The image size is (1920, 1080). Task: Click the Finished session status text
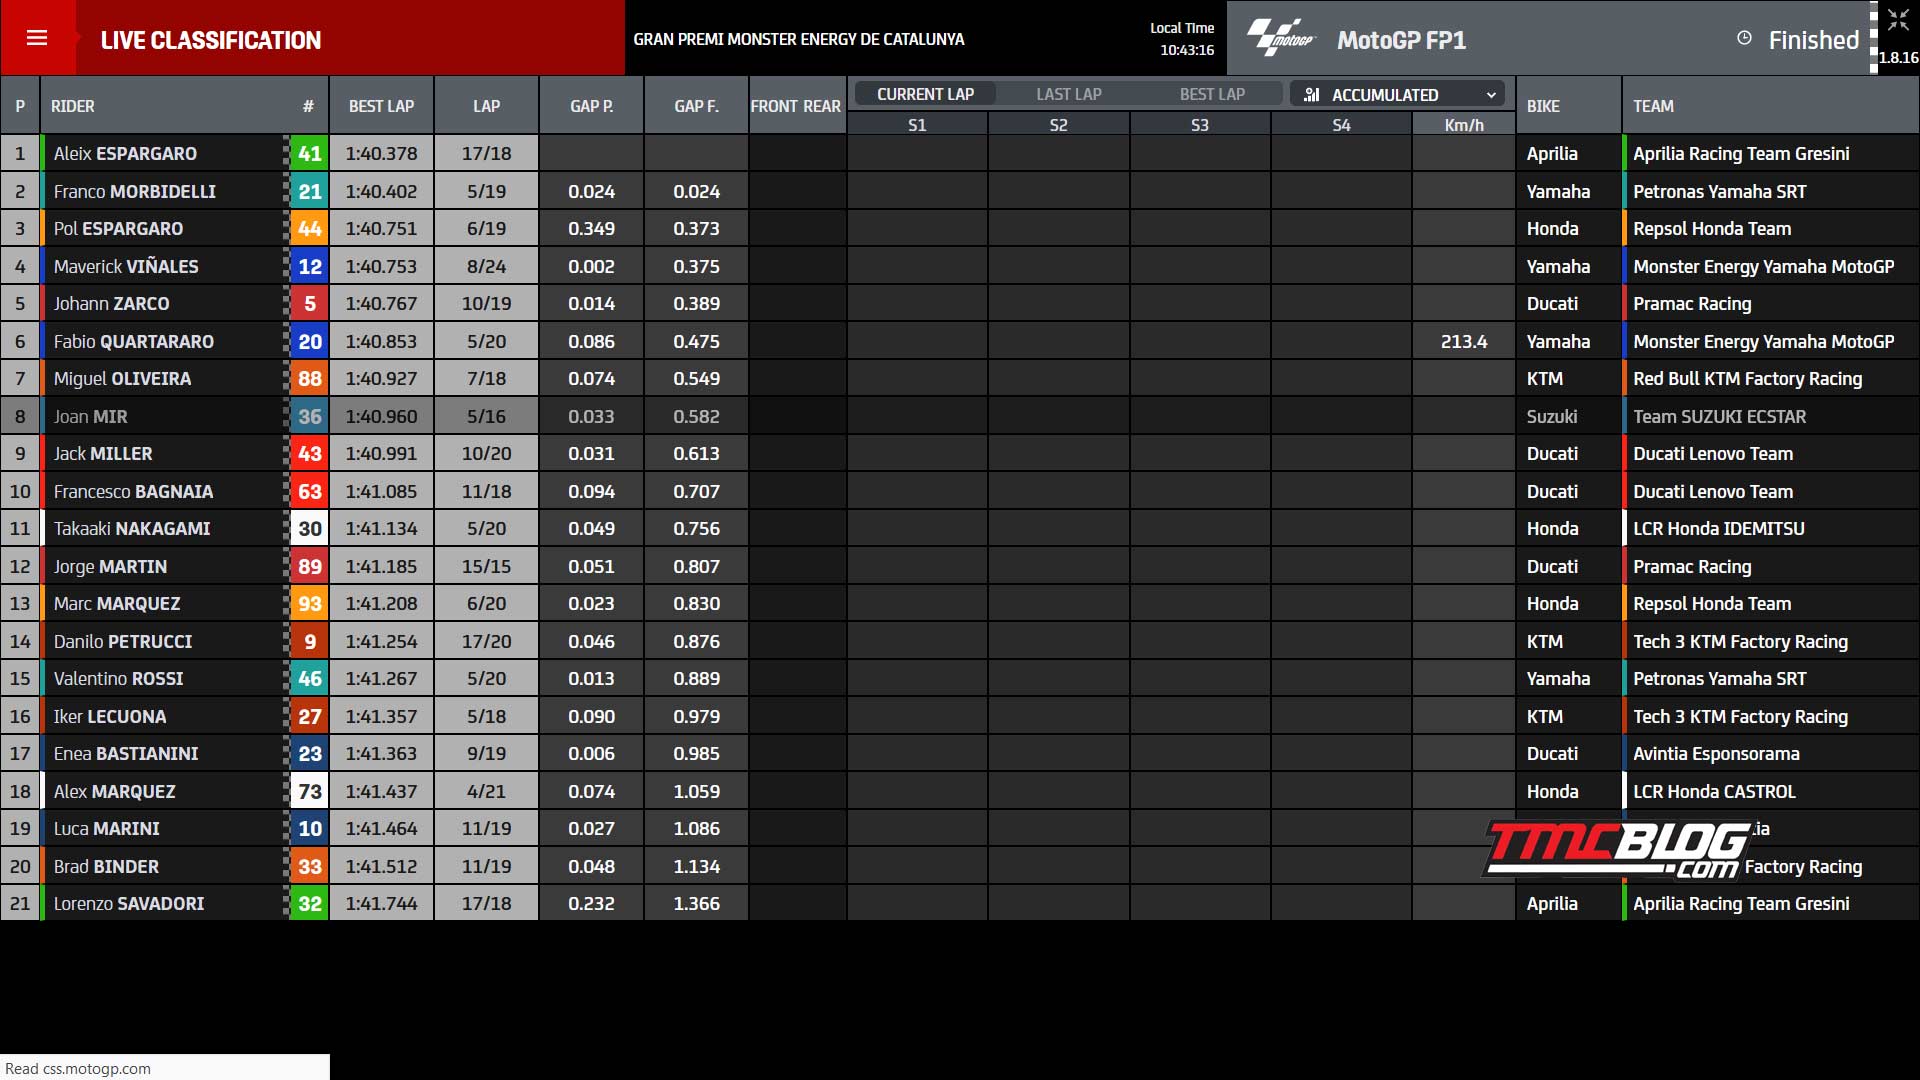pyautogui.click(x=1813, y=40)
